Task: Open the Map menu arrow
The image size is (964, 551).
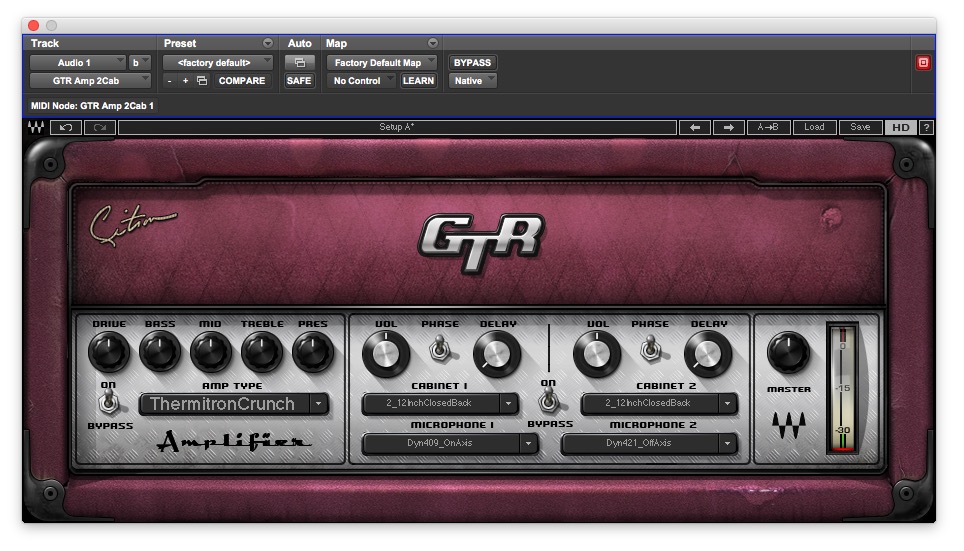Action: click(433, 43)
